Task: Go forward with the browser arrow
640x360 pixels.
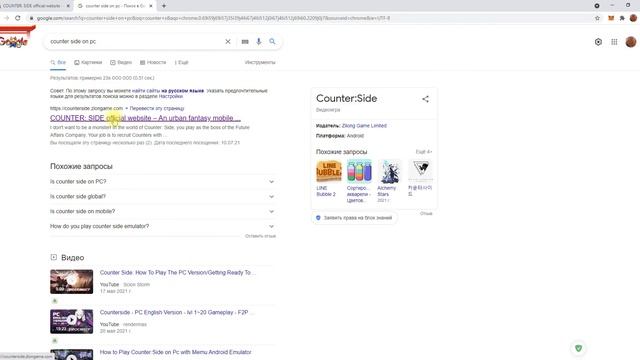Action: click(x=6, y=18)
